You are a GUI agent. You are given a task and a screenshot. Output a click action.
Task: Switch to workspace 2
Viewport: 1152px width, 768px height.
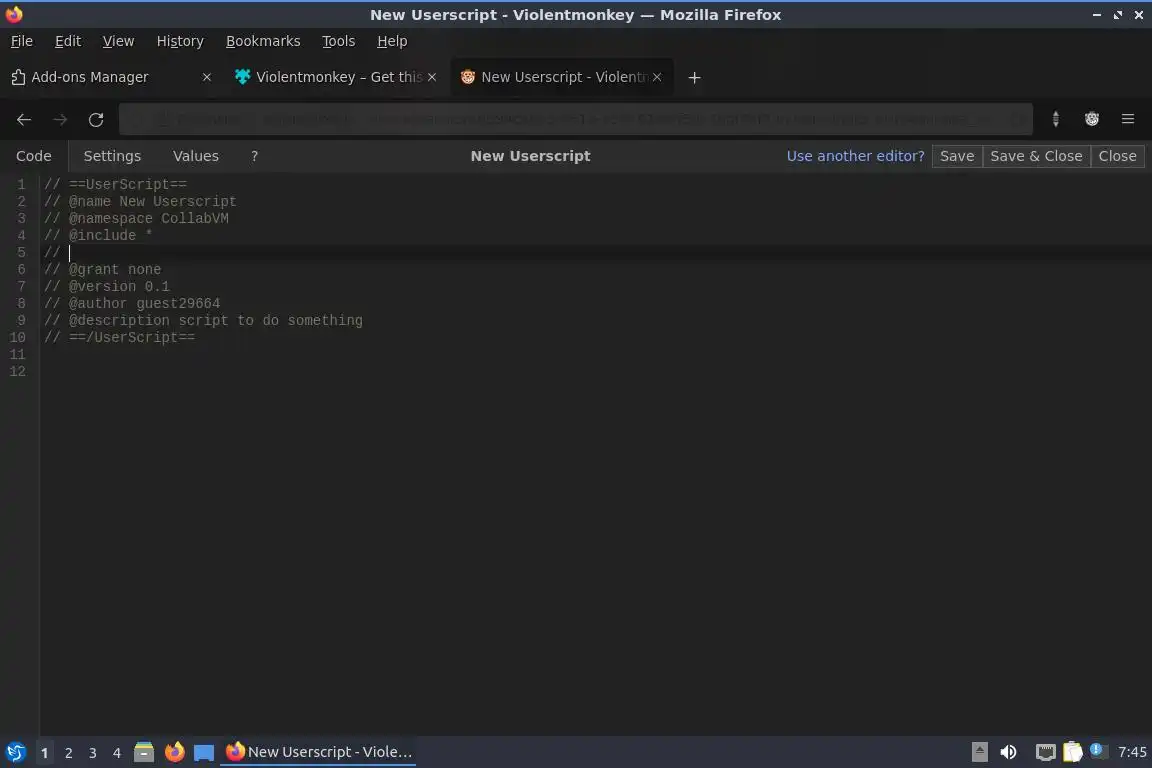pyautogui.click(x=69, y=753)
